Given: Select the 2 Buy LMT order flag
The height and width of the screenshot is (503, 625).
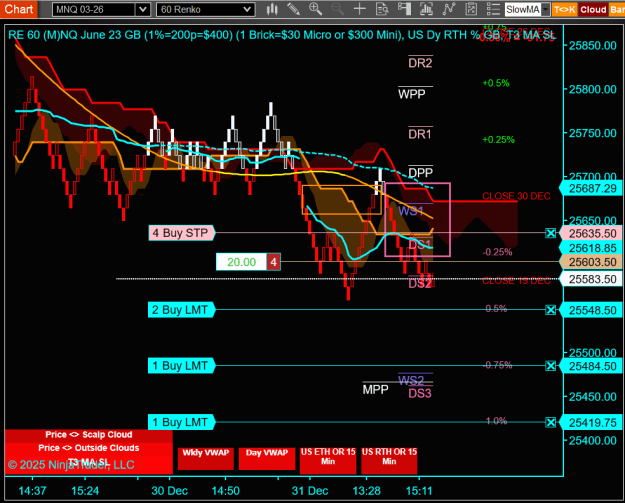Looking at the screenshot, I should coord(181,310).
